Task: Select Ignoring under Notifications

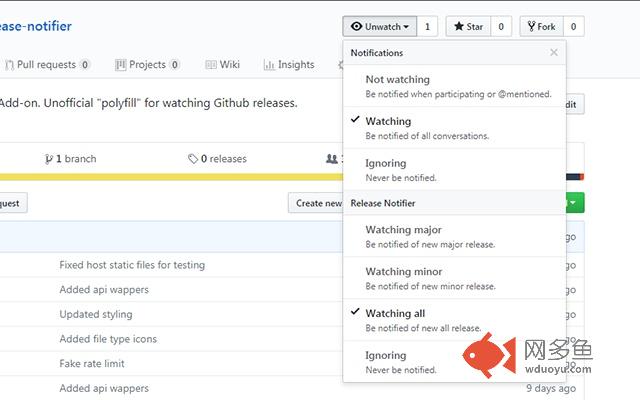Action: click(455, 170)
